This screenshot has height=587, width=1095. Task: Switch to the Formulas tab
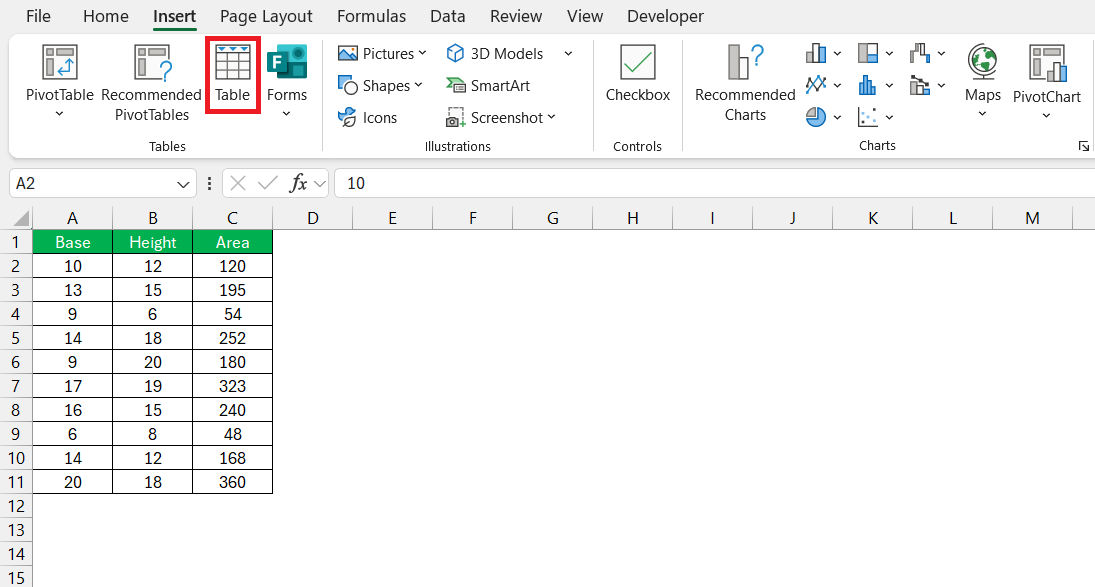(372, 16)
